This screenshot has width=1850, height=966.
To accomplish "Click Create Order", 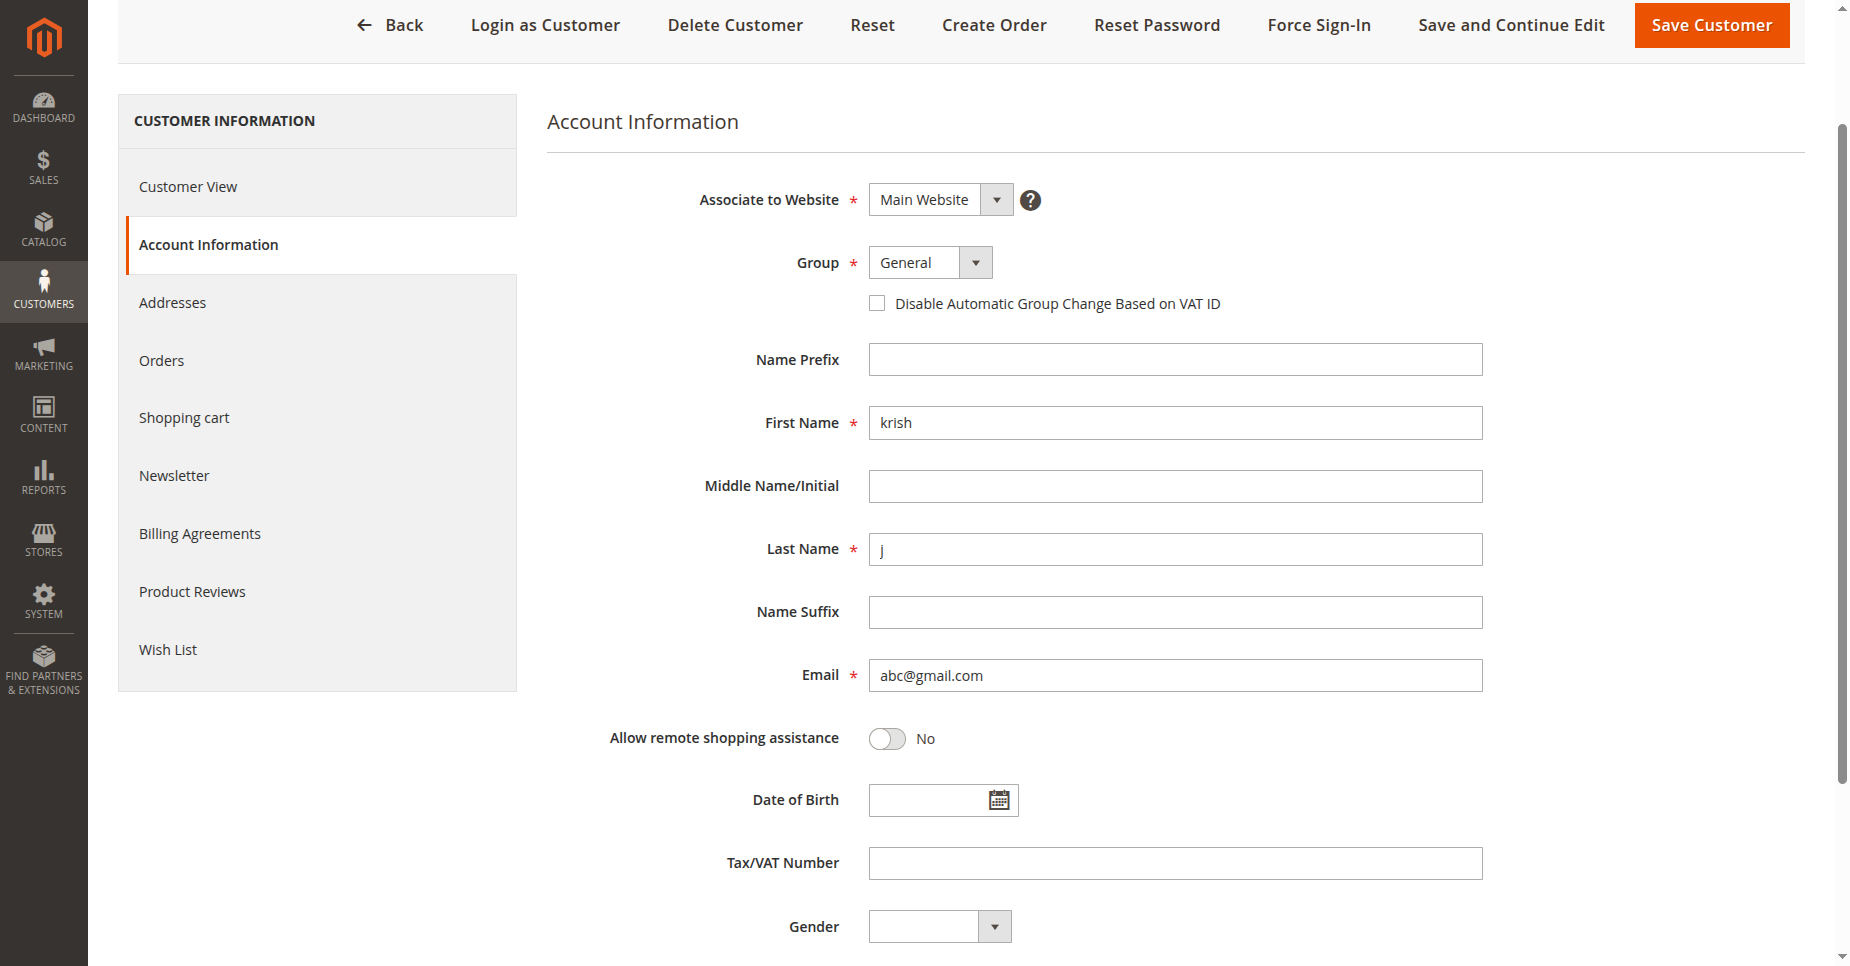I will (994, 25).
